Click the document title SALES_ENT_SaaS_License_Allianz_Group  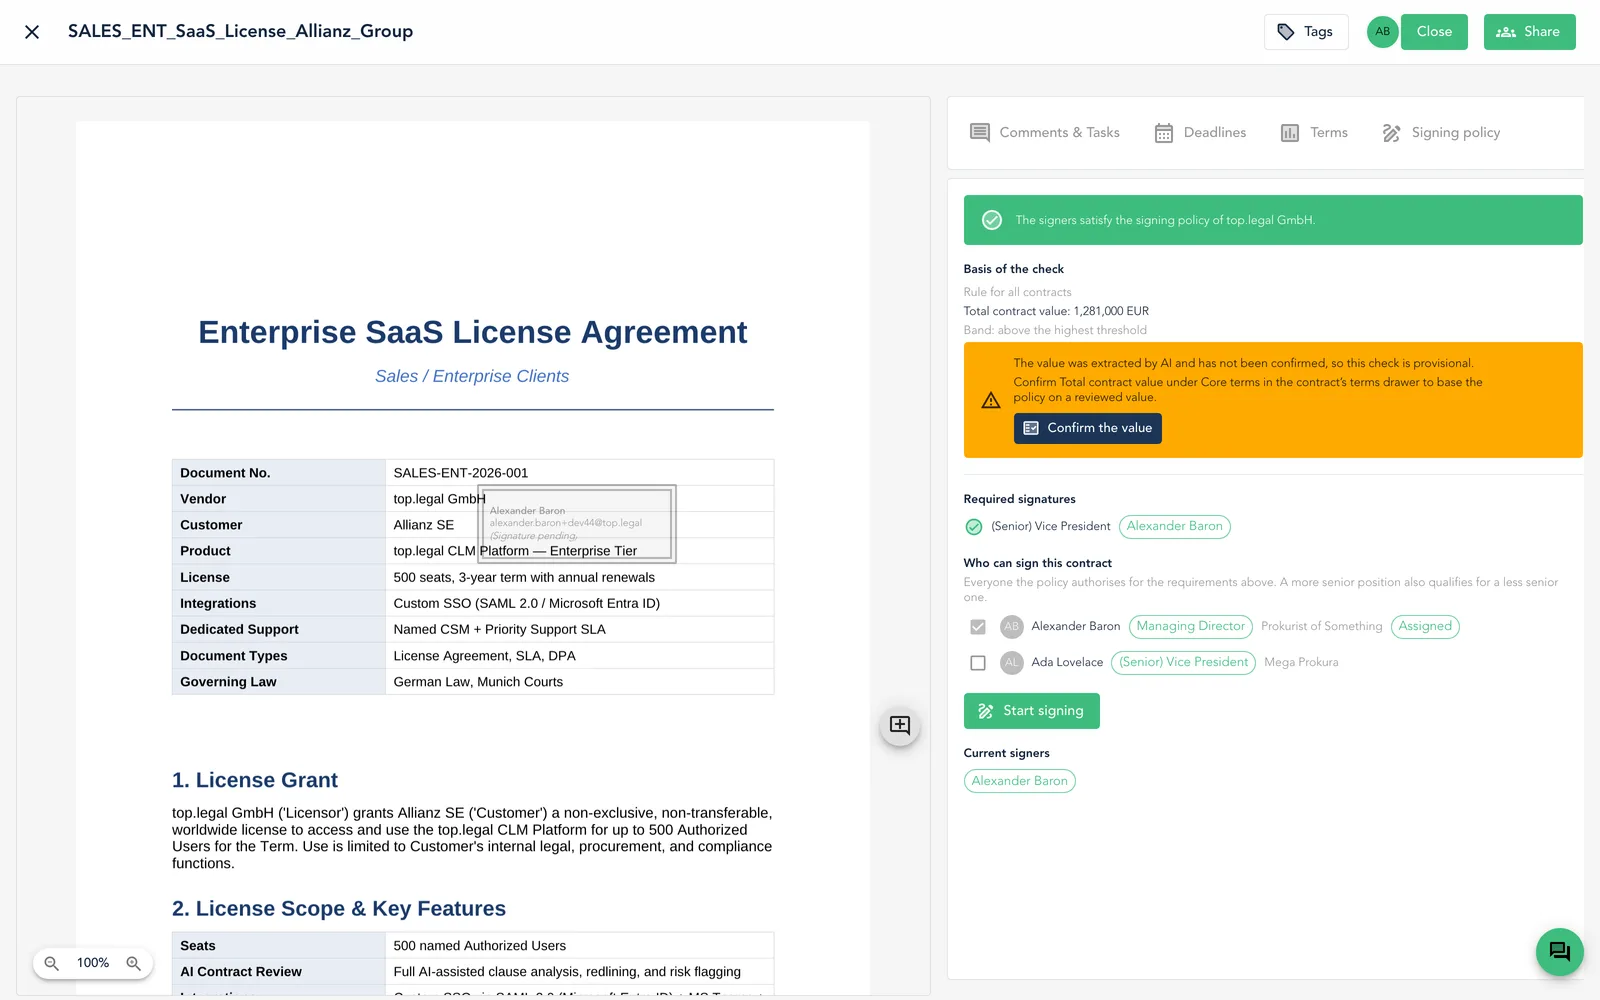tap(240, 31)
